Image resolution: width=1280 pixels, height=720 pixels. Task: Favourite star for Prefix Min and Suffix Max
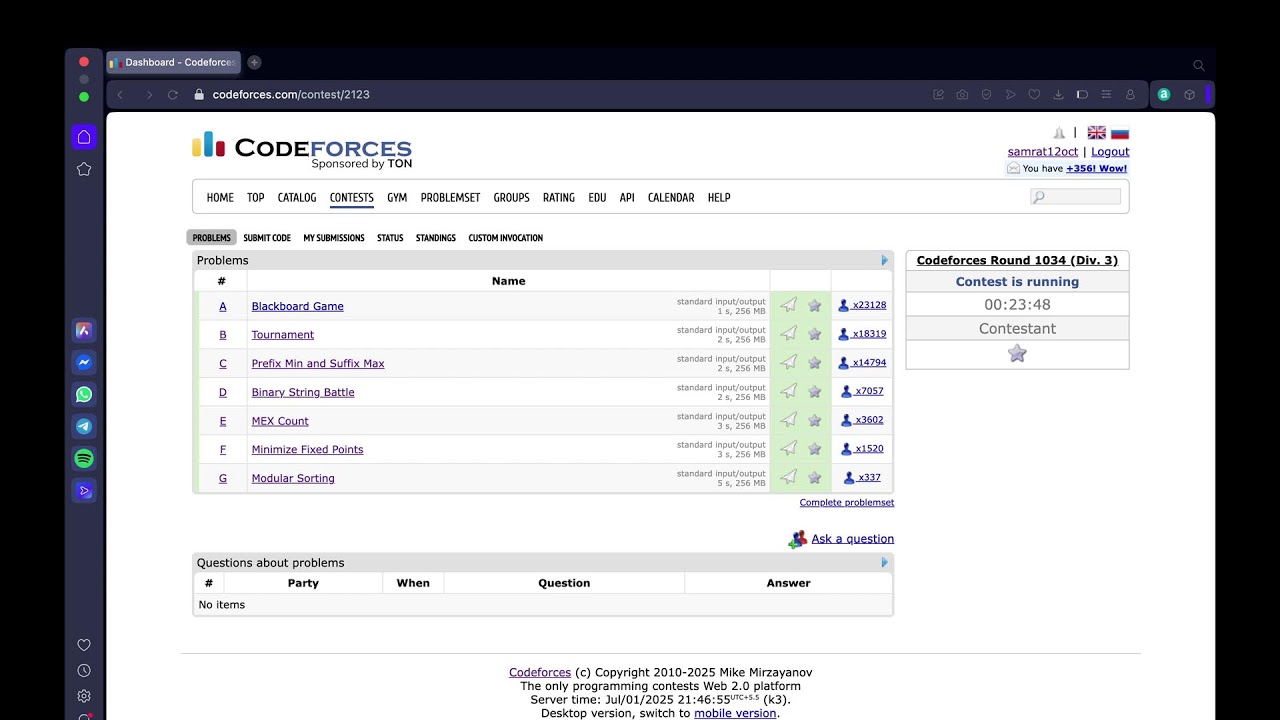coord(815,362)
